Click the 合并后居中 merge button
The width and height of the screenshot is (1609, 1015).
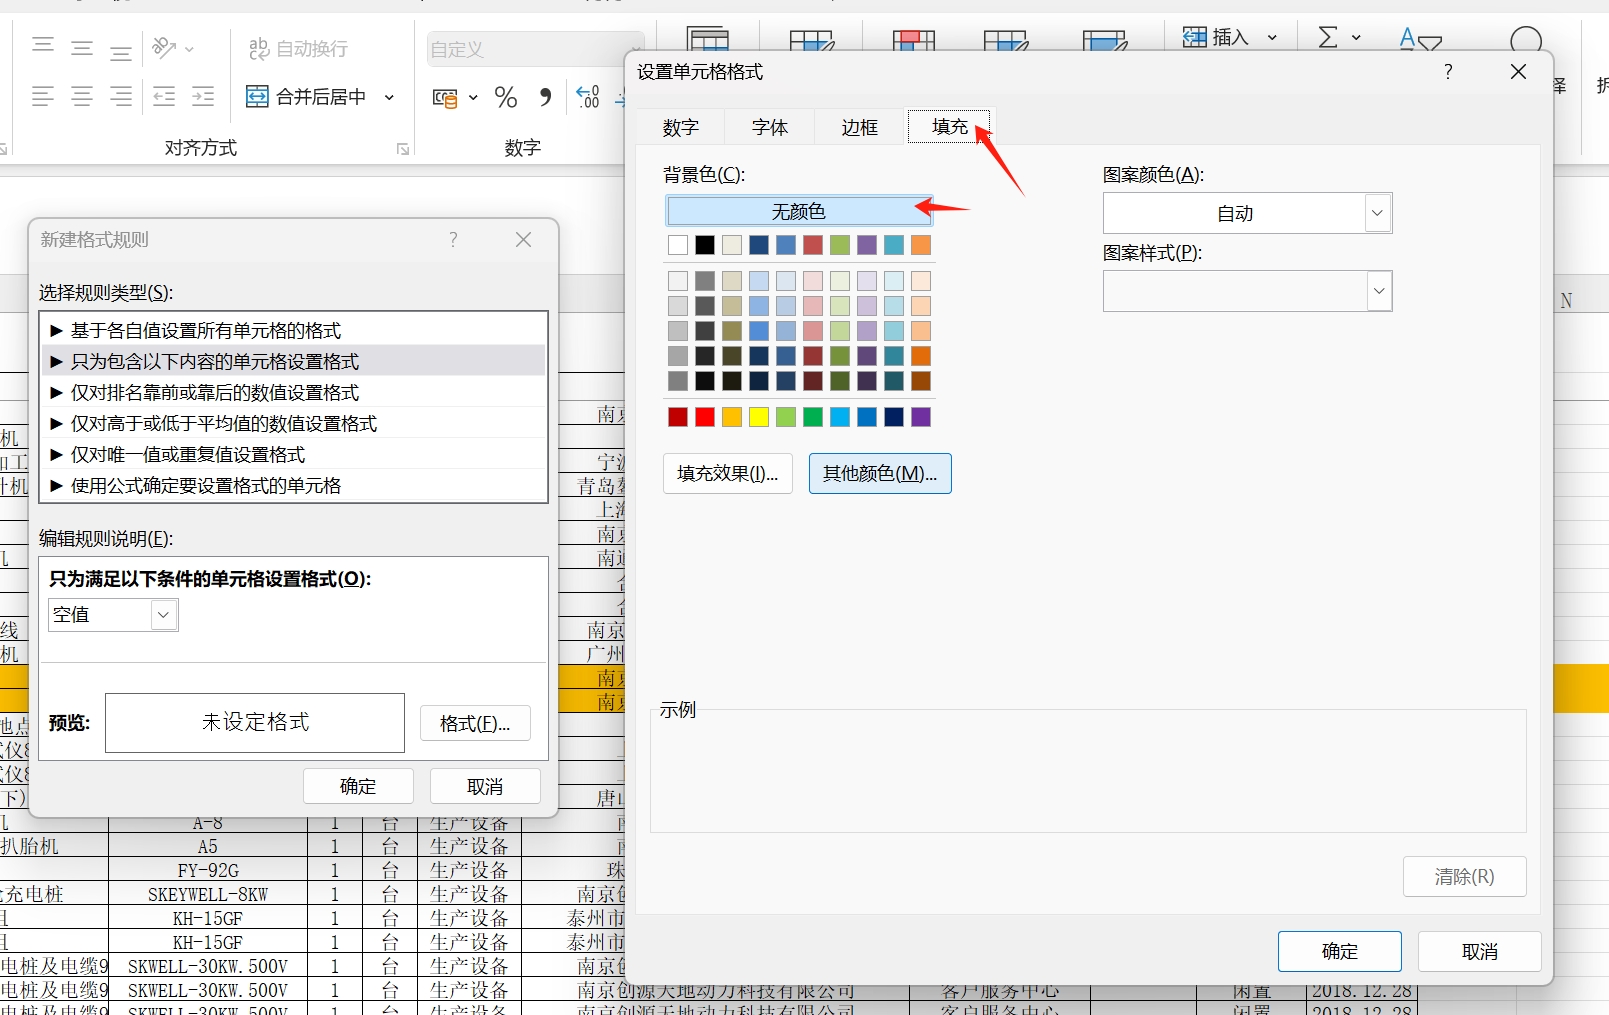(x=307, y=96)
